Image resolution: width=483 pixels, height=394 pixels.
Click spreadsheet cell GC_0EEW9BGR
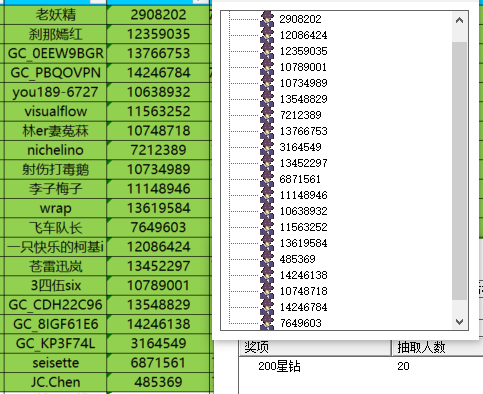55,53
